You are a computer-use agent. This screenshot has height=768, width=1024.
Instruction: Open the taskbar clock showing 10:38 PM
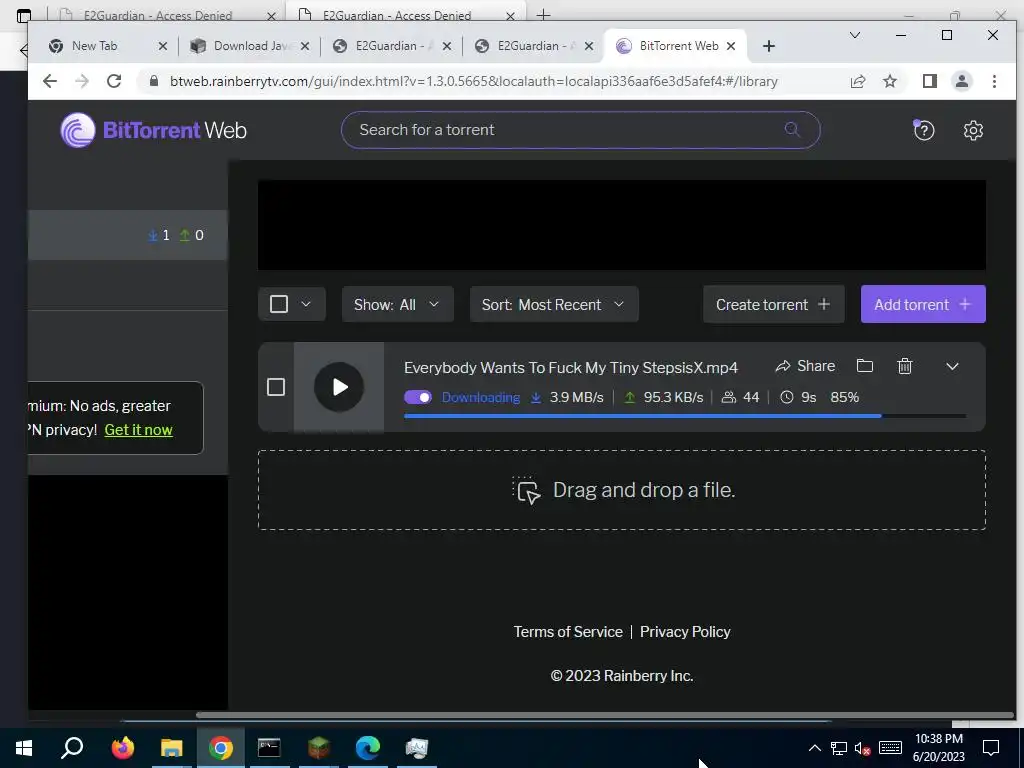[938, 748]
